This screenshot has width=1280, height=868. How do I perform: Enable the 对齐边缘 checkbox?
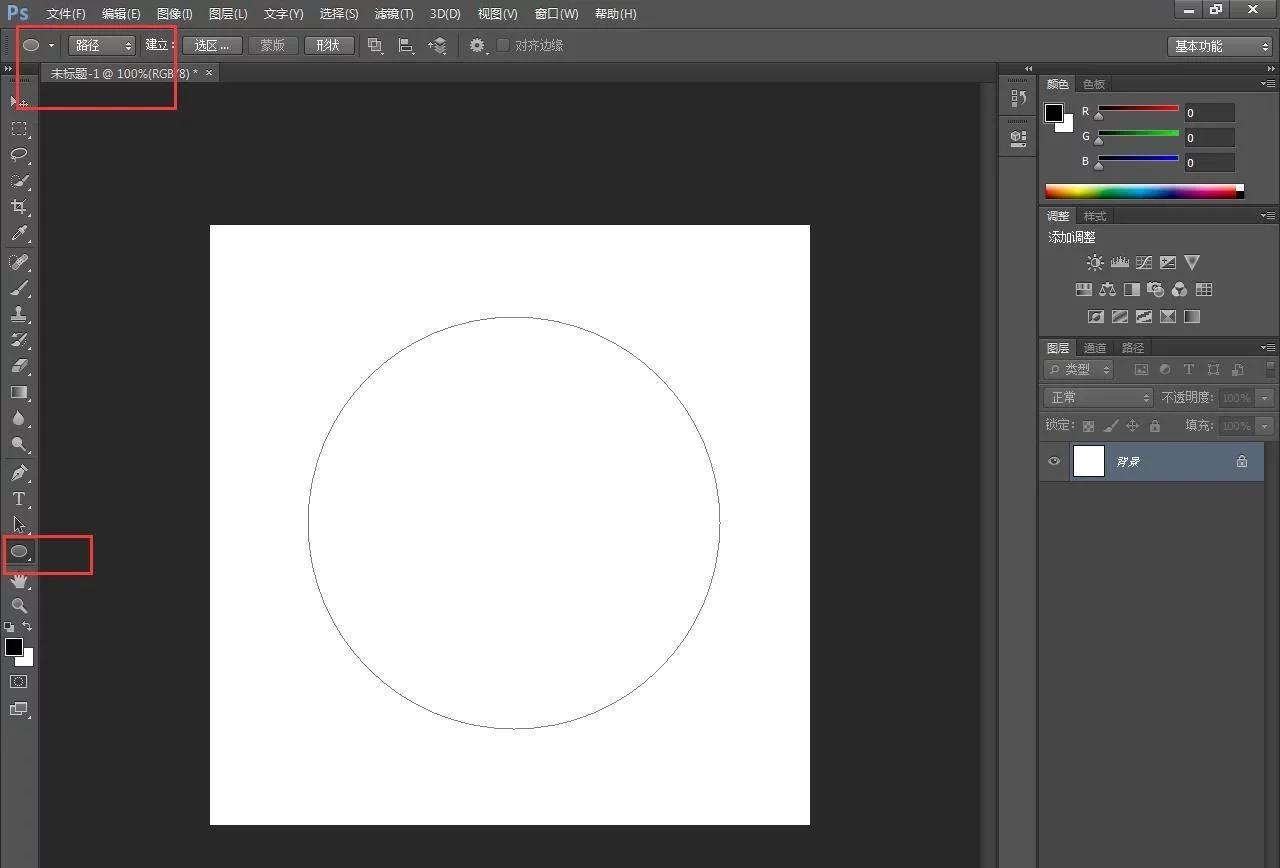click(x=502, y=45)
